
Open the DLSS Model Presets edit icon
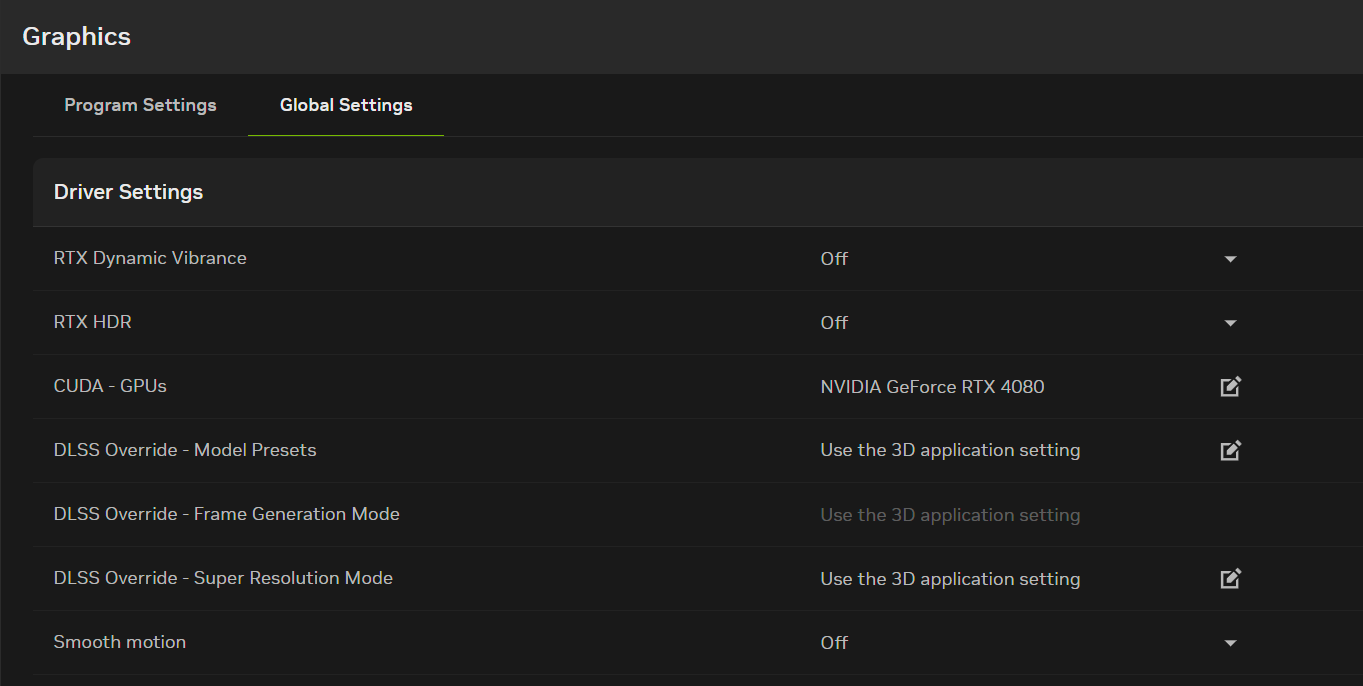tap(1231, 450)
